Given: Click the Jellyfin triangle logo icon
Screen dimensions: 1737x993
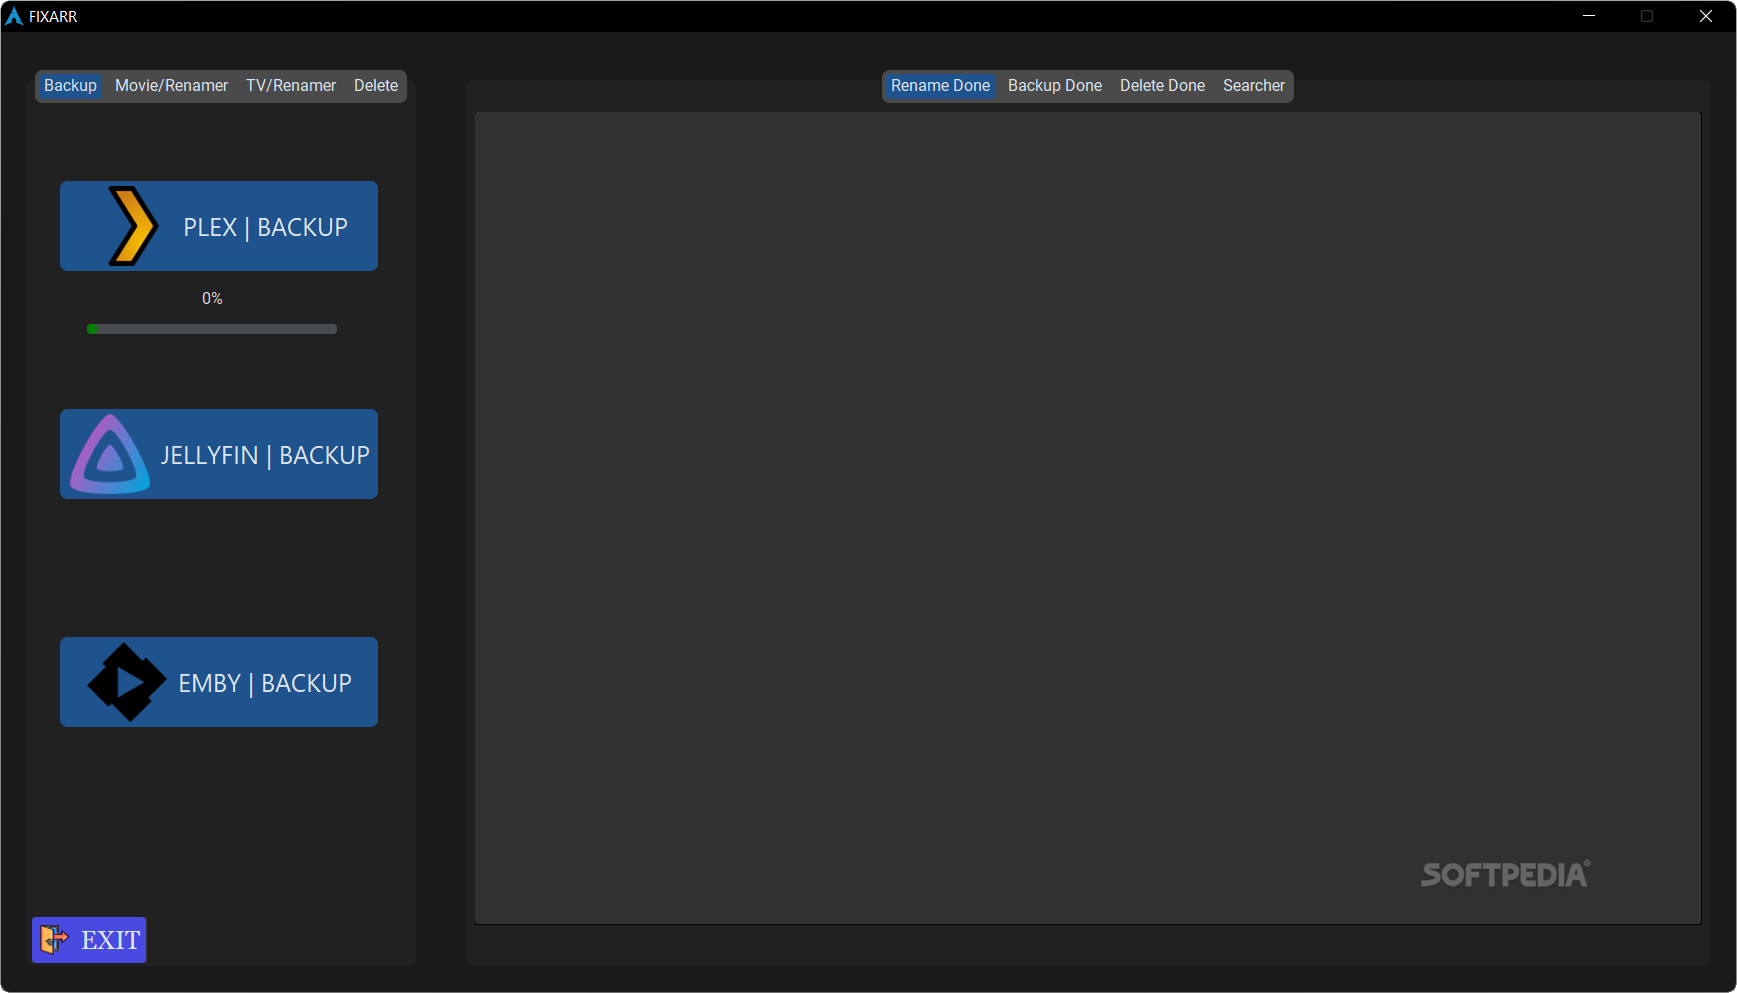Looking at the screenshot, I should coord(110,454).
